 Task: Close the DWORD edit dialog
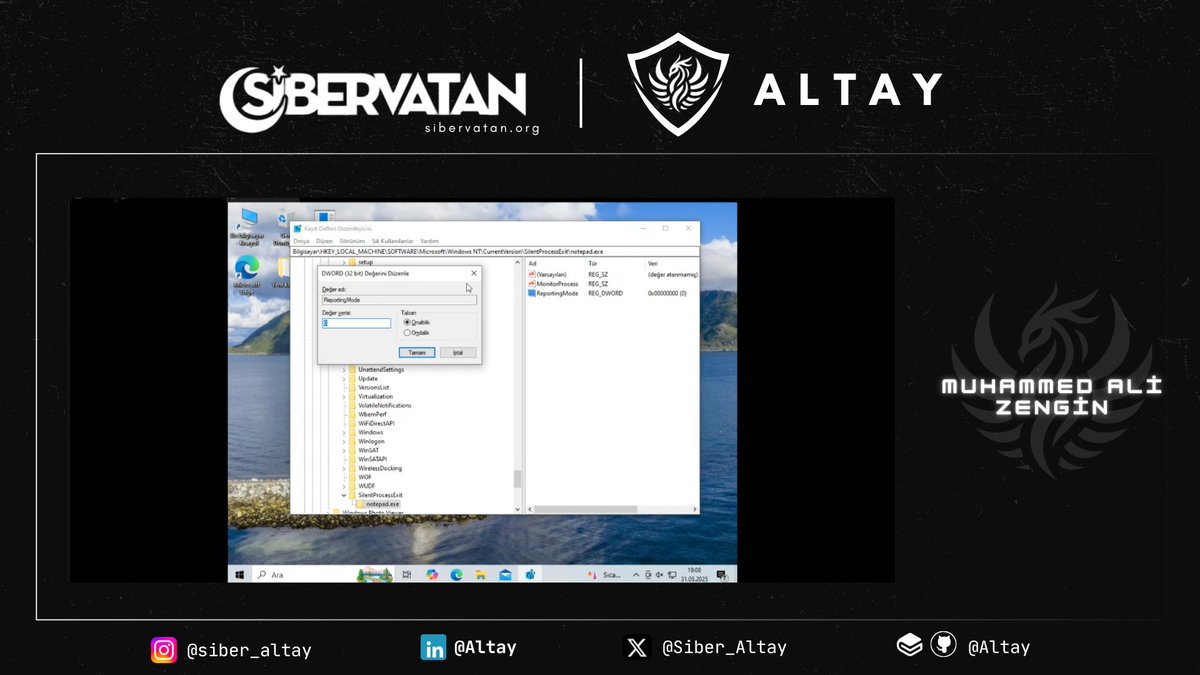click(473, 273)
